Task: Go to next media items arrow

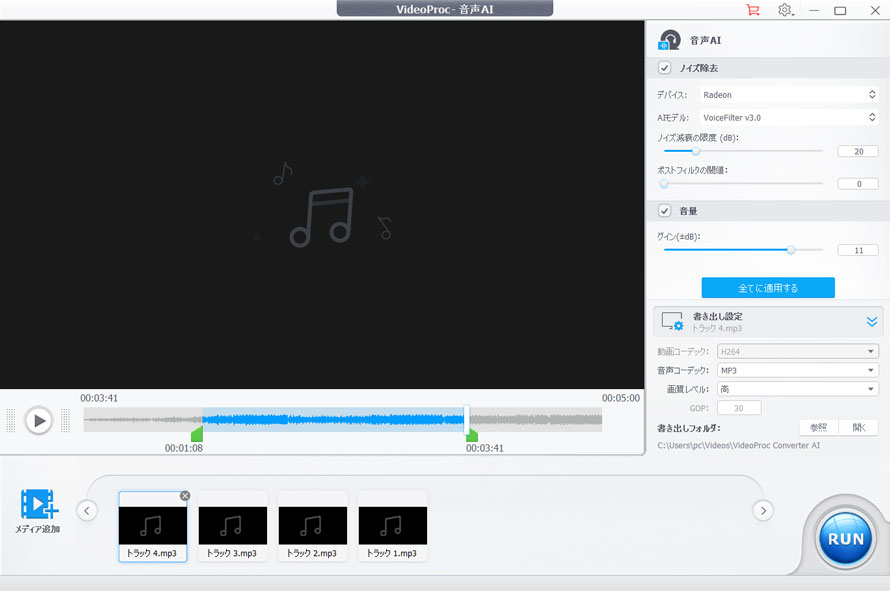Action: coord(763,510)
